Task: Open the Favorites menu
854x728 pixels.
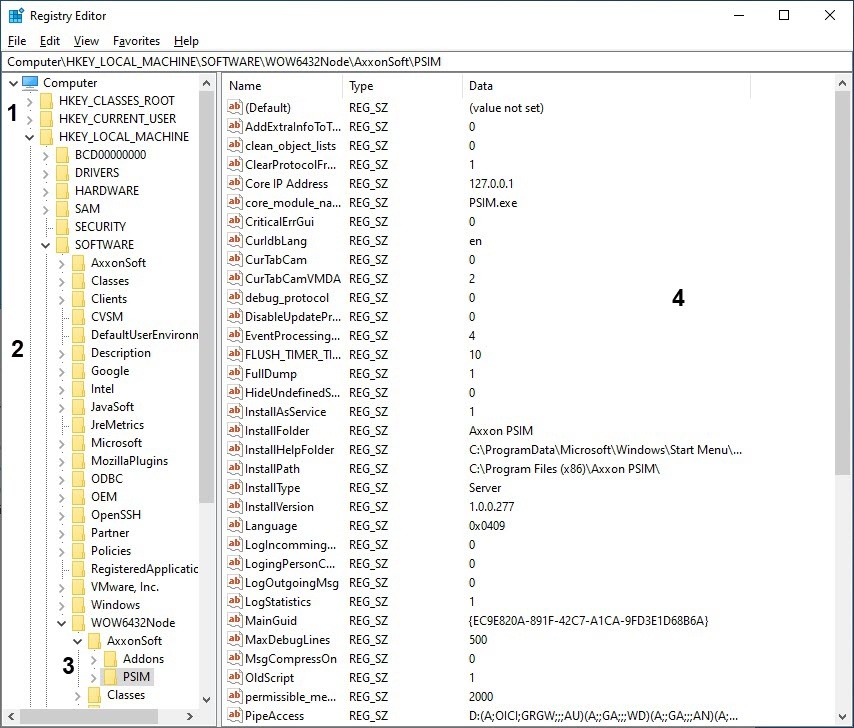Action: (136, 41)
